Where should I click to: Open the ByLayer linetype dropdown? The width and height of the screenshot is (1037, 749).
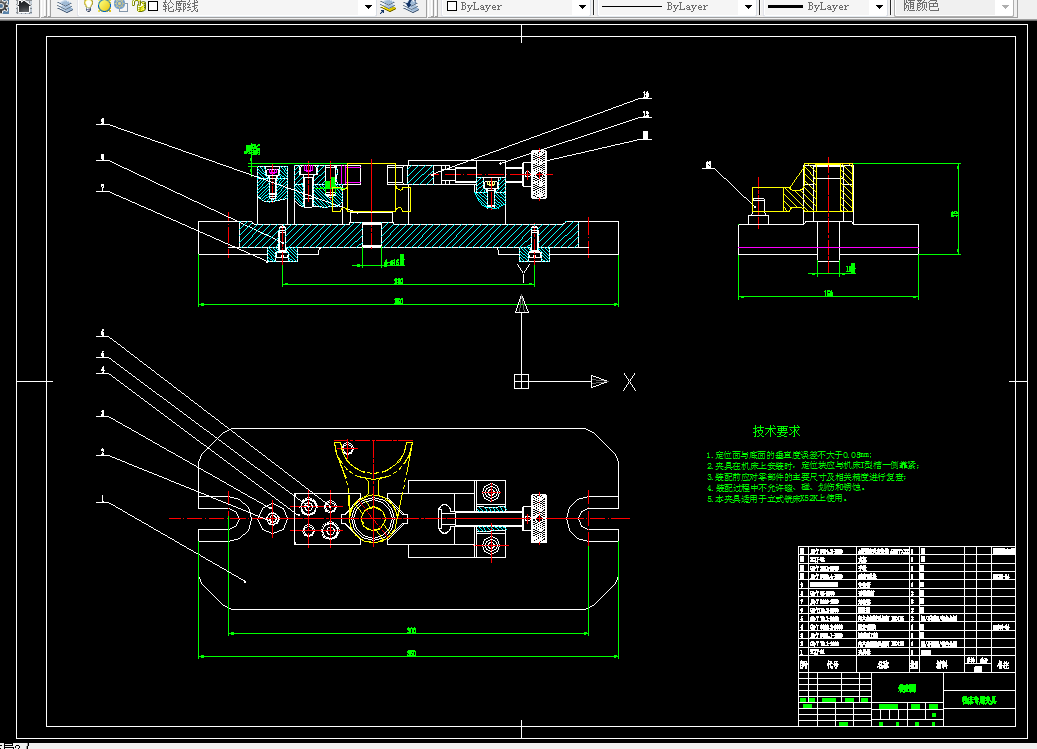(x=676, y=7)
